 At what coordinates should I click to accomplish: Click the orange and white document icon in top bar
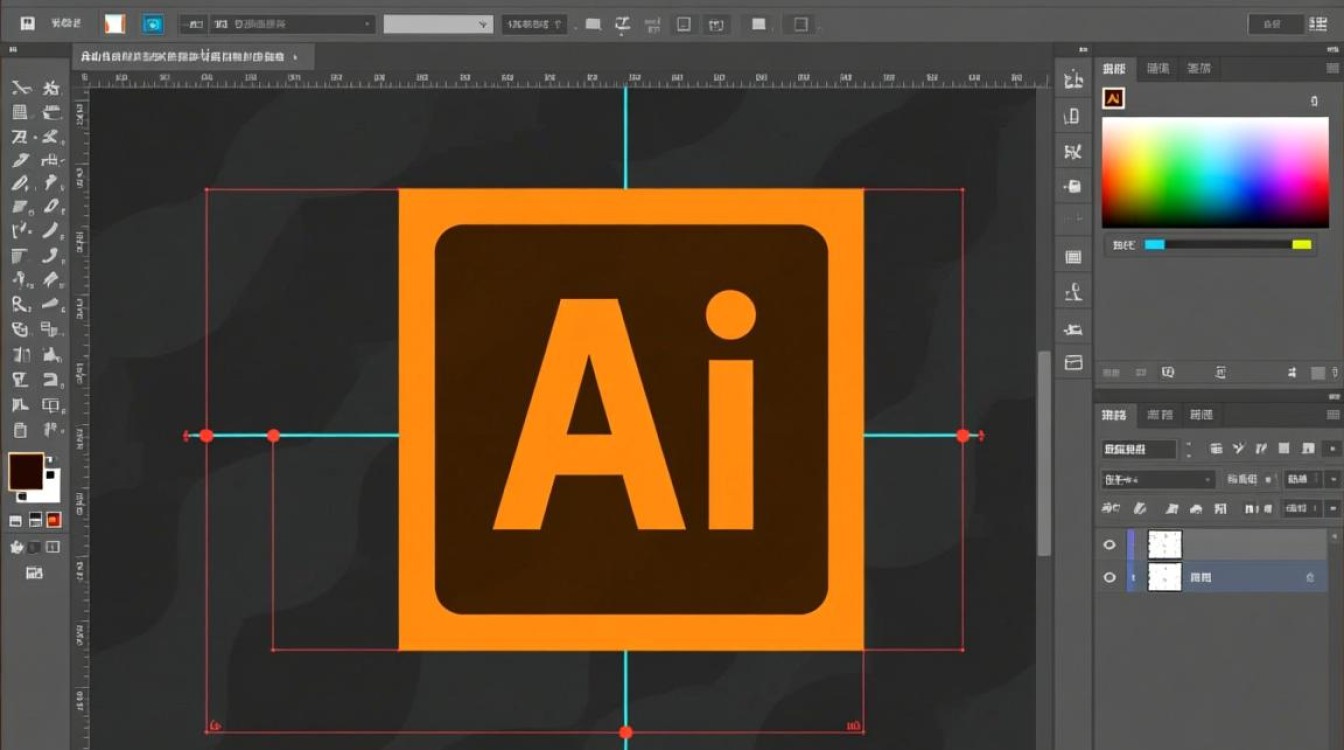point(115,24)
